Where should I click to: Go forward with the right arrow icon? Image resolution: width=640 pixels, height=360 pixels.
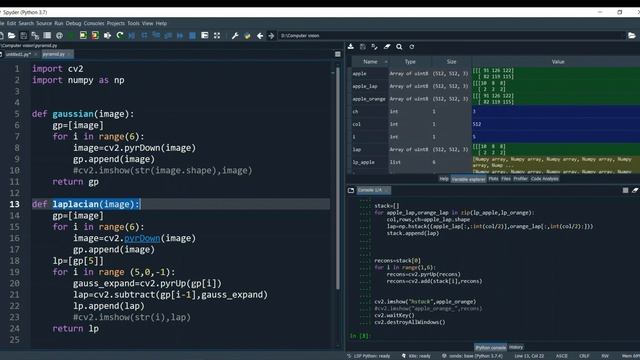point(271,36)
